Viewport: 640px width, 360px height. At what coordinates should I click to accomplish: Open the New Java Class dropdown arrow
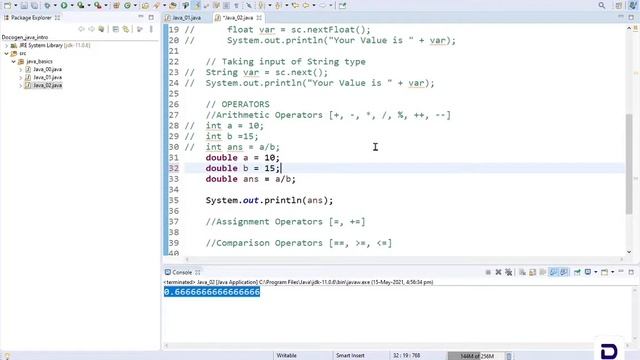(135, 6)
